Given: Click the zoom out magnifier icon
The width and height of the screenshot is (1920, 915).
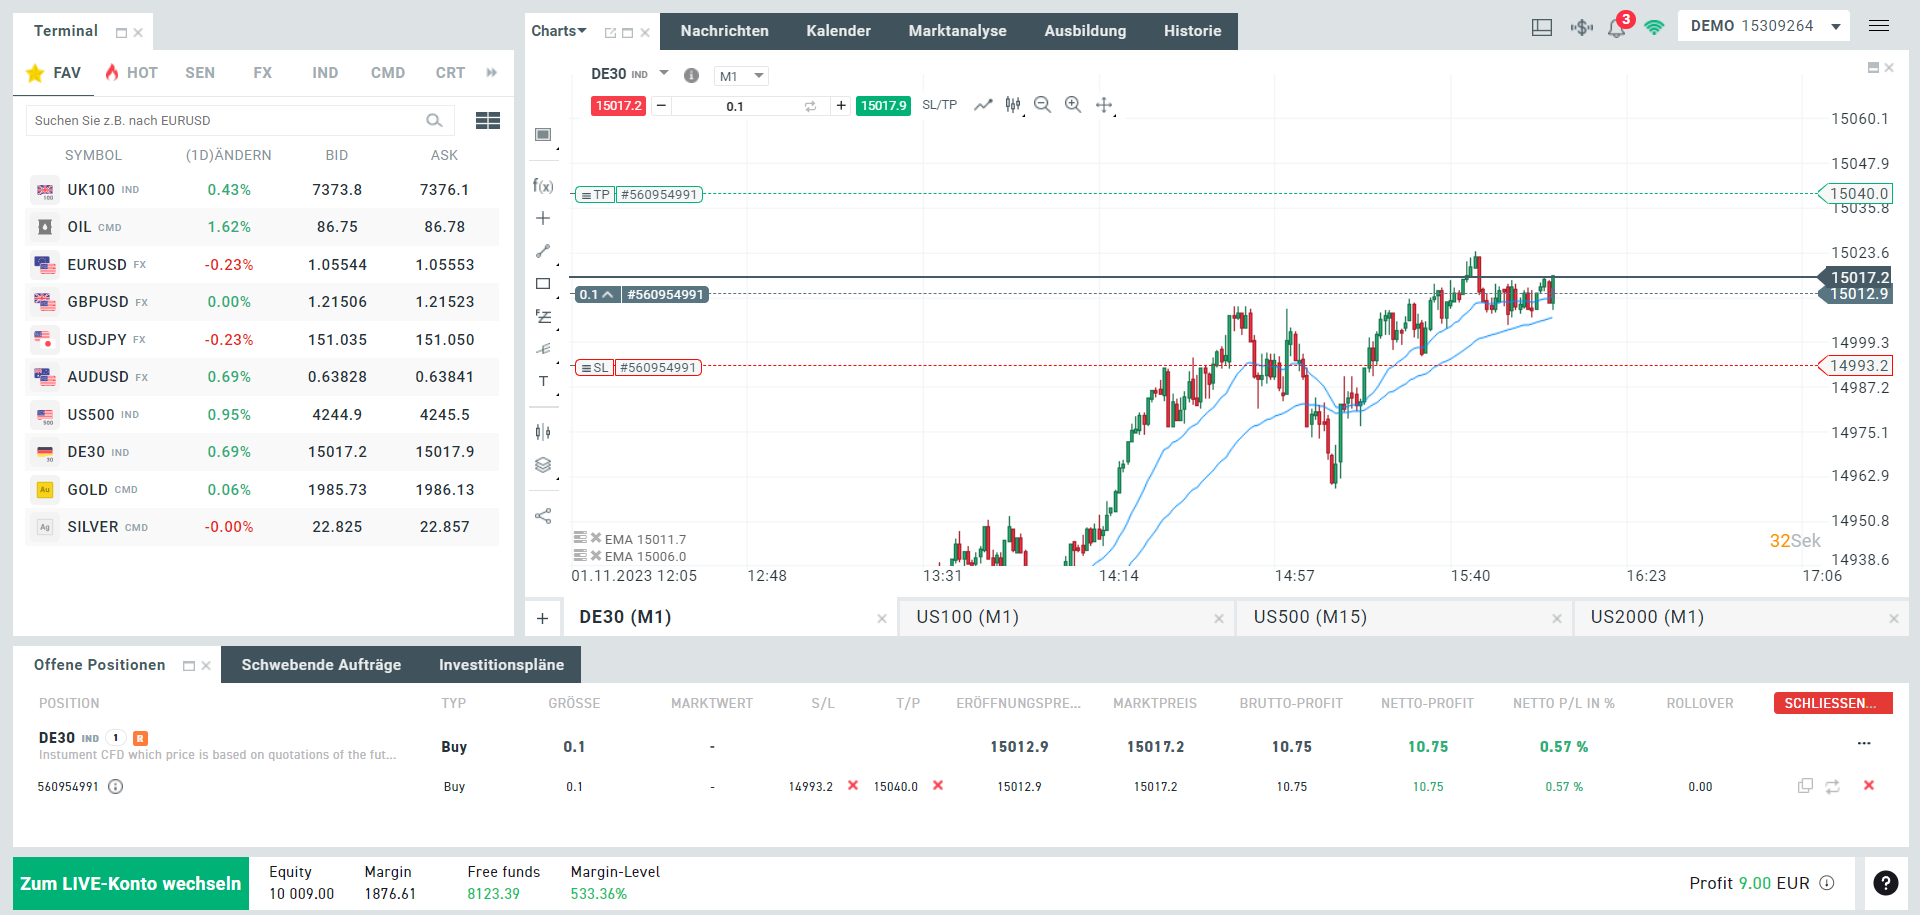Looking at the screenshot, I should tap(1042, 105).
